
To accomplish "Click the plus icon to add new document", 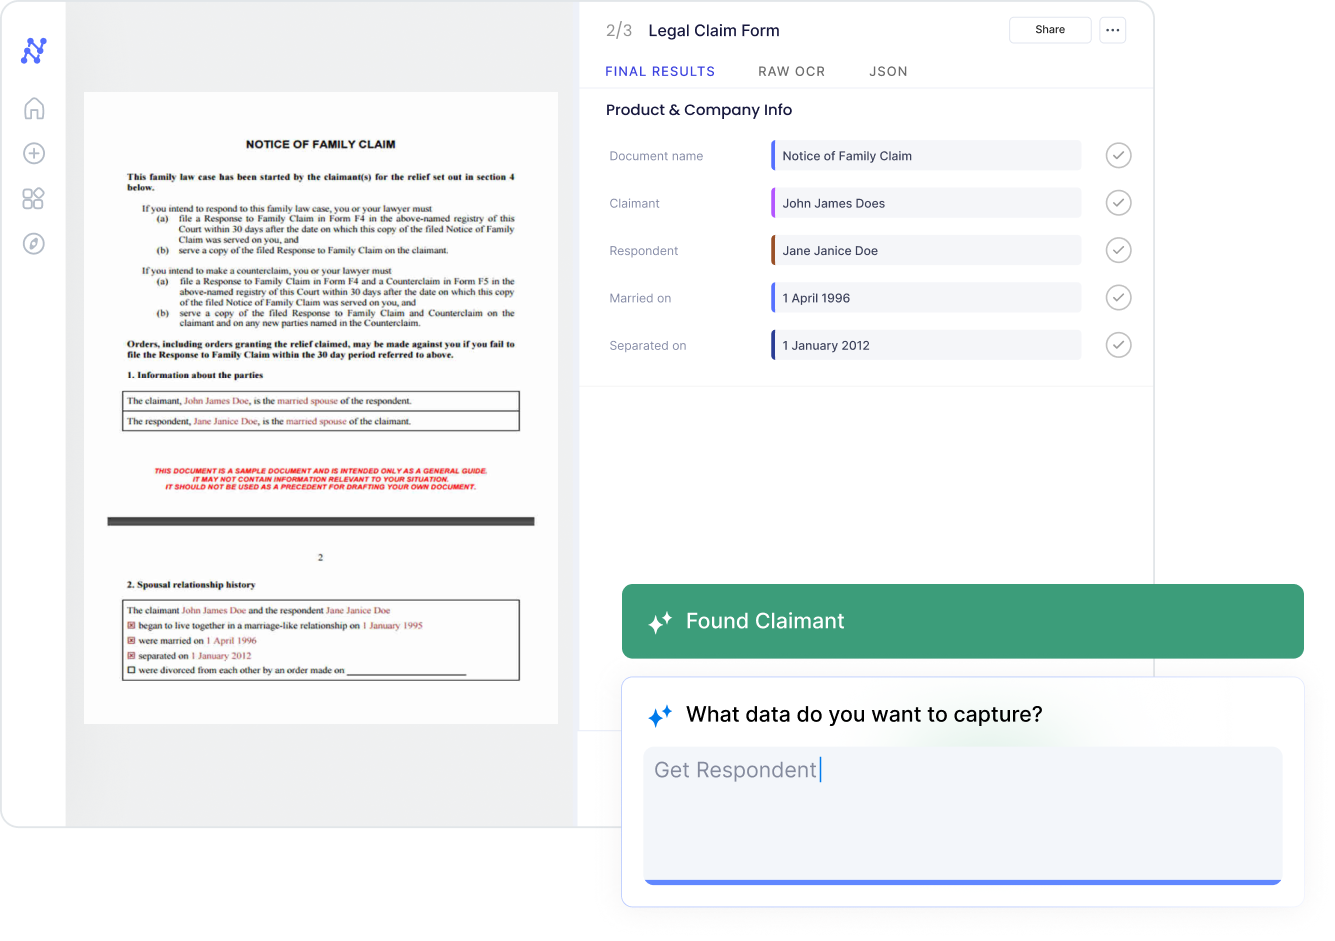I will (x=33, y=153).
